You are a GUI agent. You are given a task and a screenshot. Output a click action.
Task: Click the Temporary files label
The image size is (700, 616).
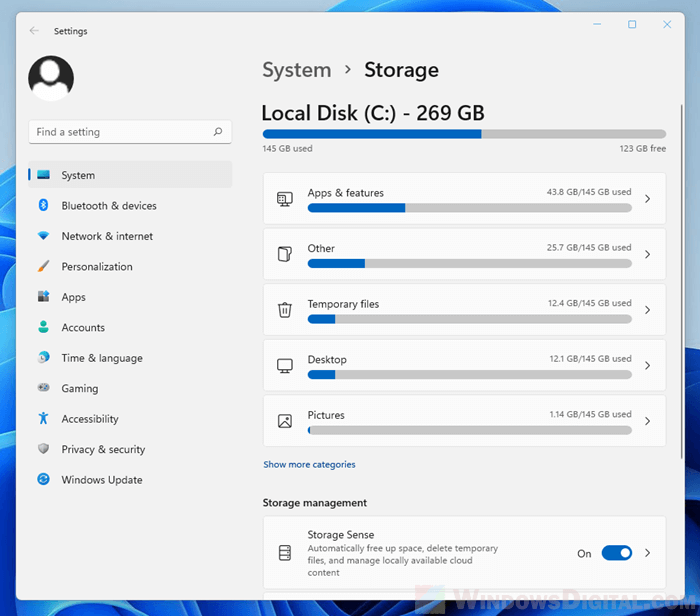click(x=343, y=304)
